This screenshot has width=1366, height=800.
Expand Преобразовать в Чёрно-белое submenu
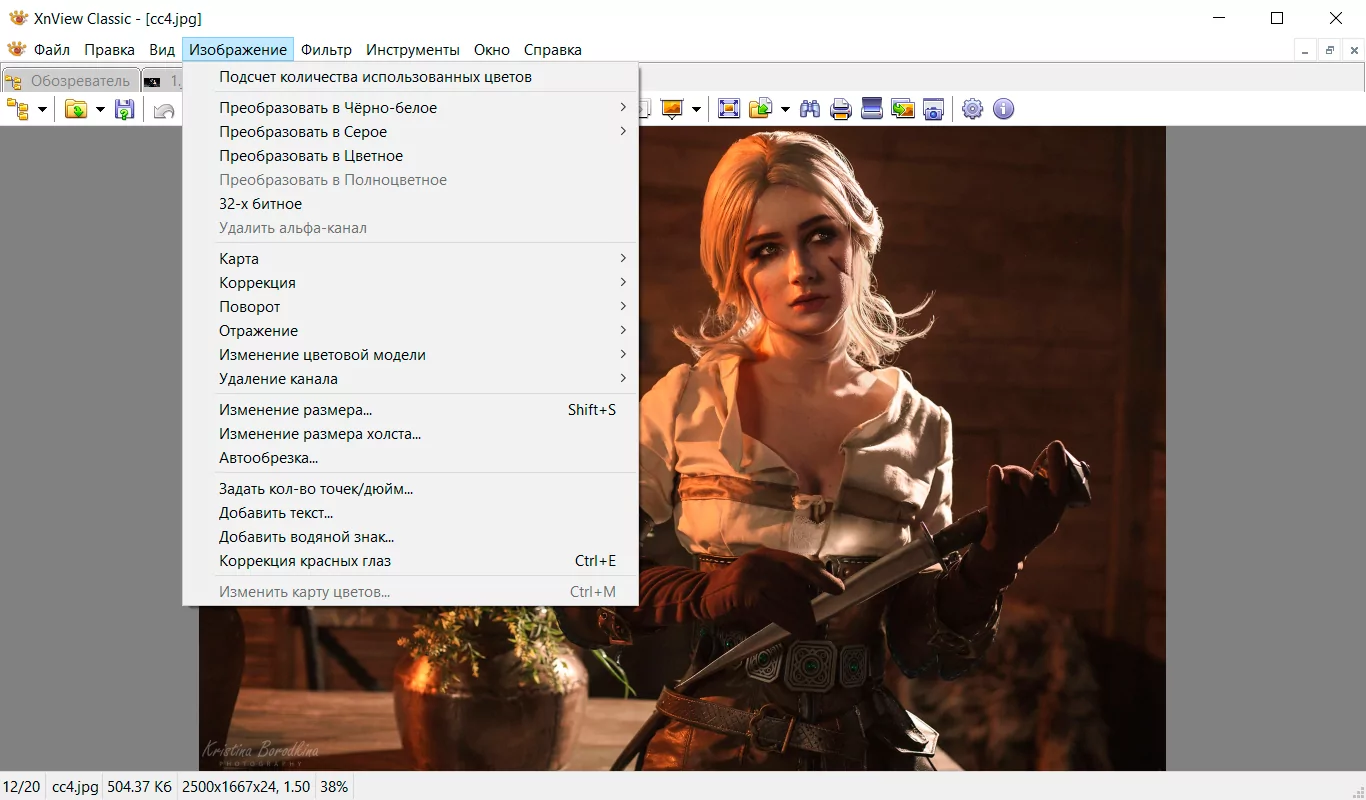(410, 108)
